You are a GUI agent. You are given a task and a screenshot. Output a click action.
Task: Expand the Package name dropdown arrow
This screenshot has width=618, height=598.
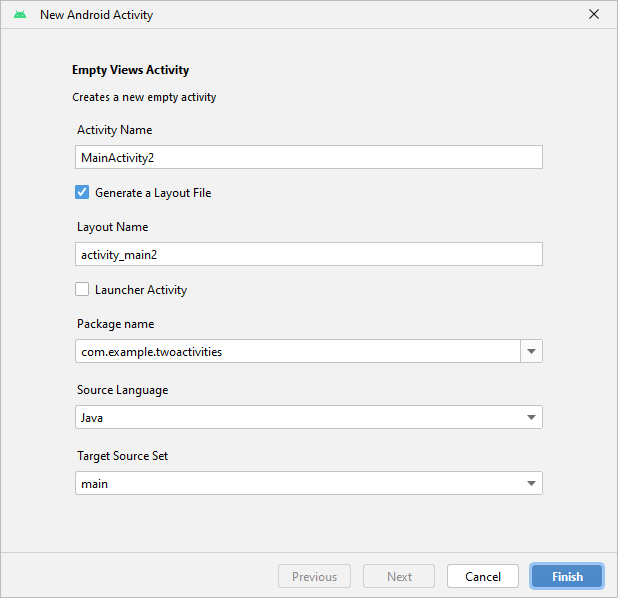tap(532, 351)
